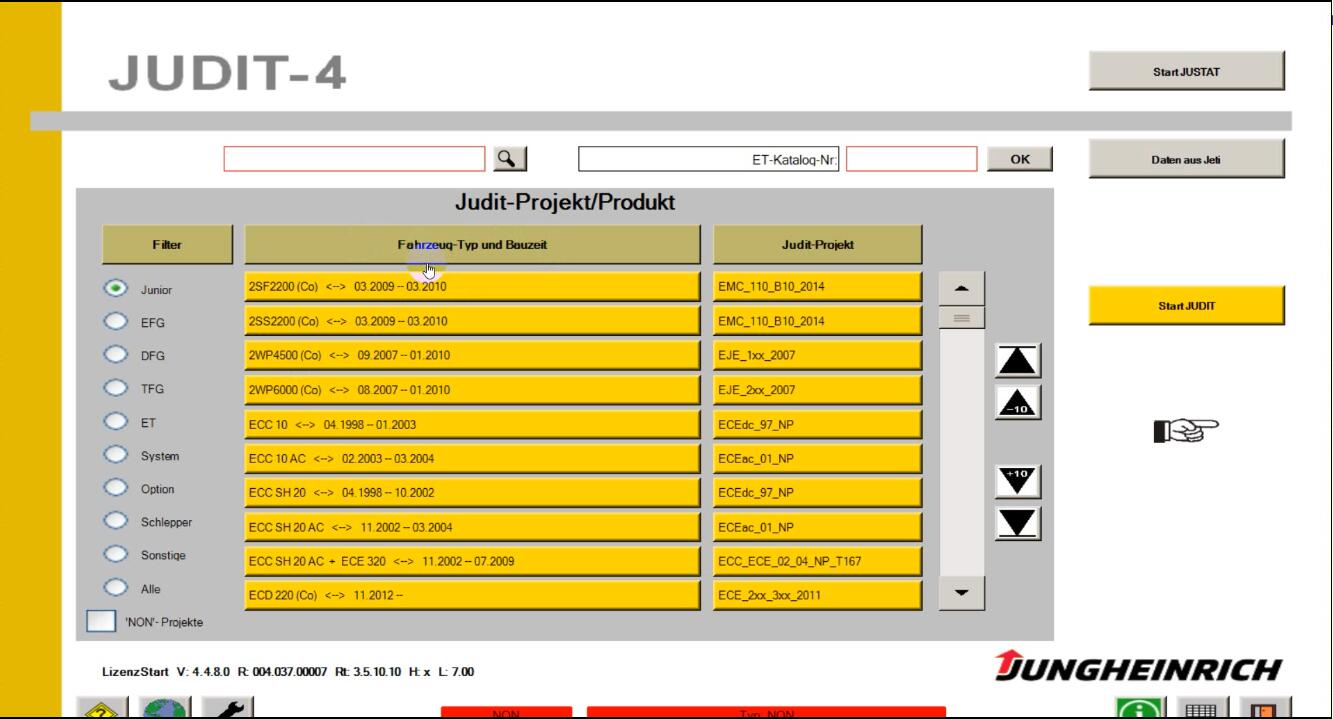This screenshot has width=1333, height=719.
Task: Click the exit door icon
Action: tap(1264, 708)
